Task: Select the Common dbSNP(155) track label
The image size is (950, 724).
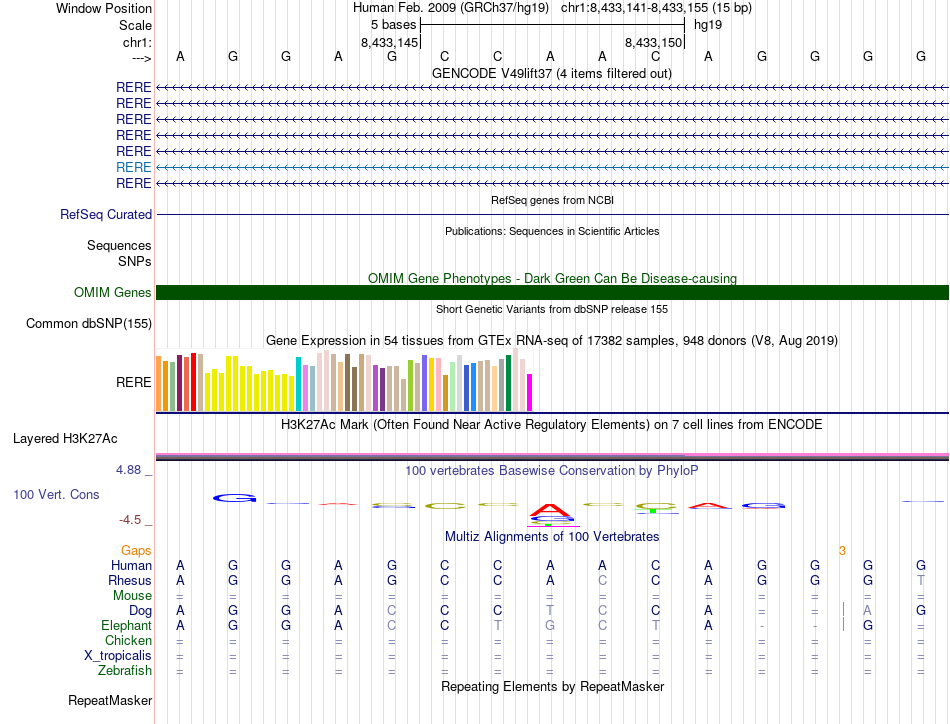Action: [88, 324]
